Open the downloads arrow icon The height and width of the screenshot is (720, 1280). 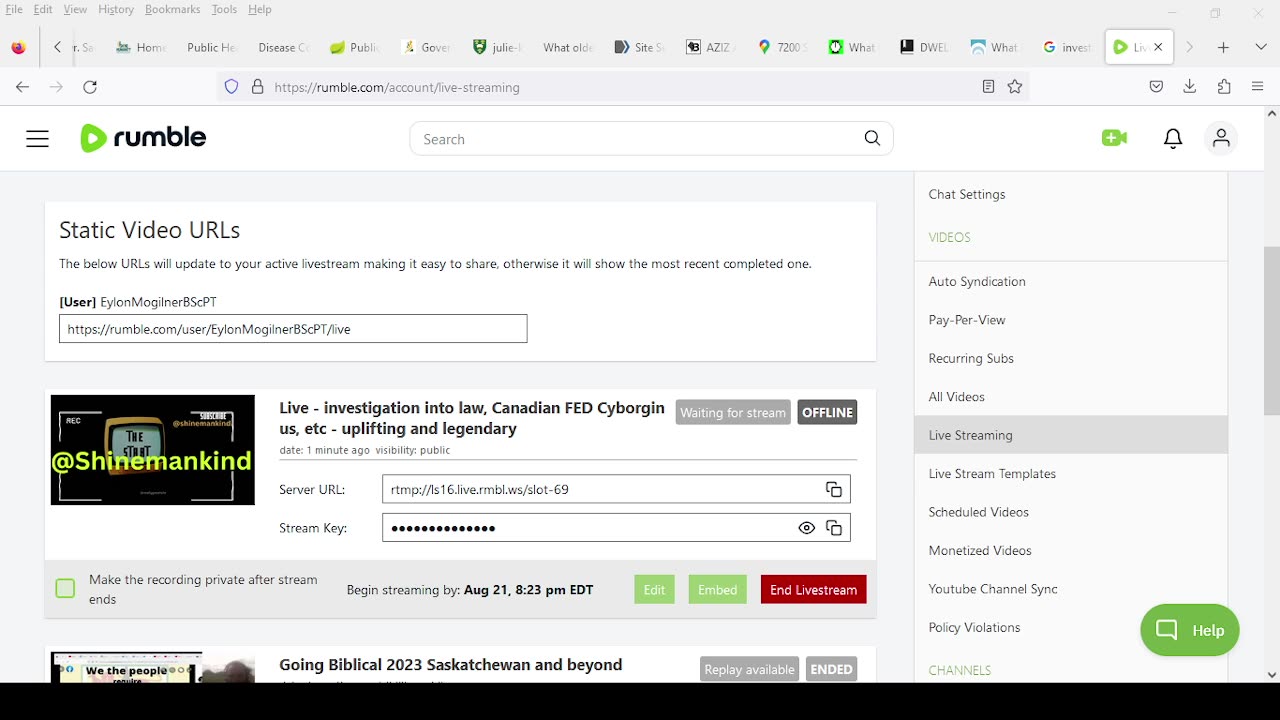pyautogui.click(x=1190, y=87)
